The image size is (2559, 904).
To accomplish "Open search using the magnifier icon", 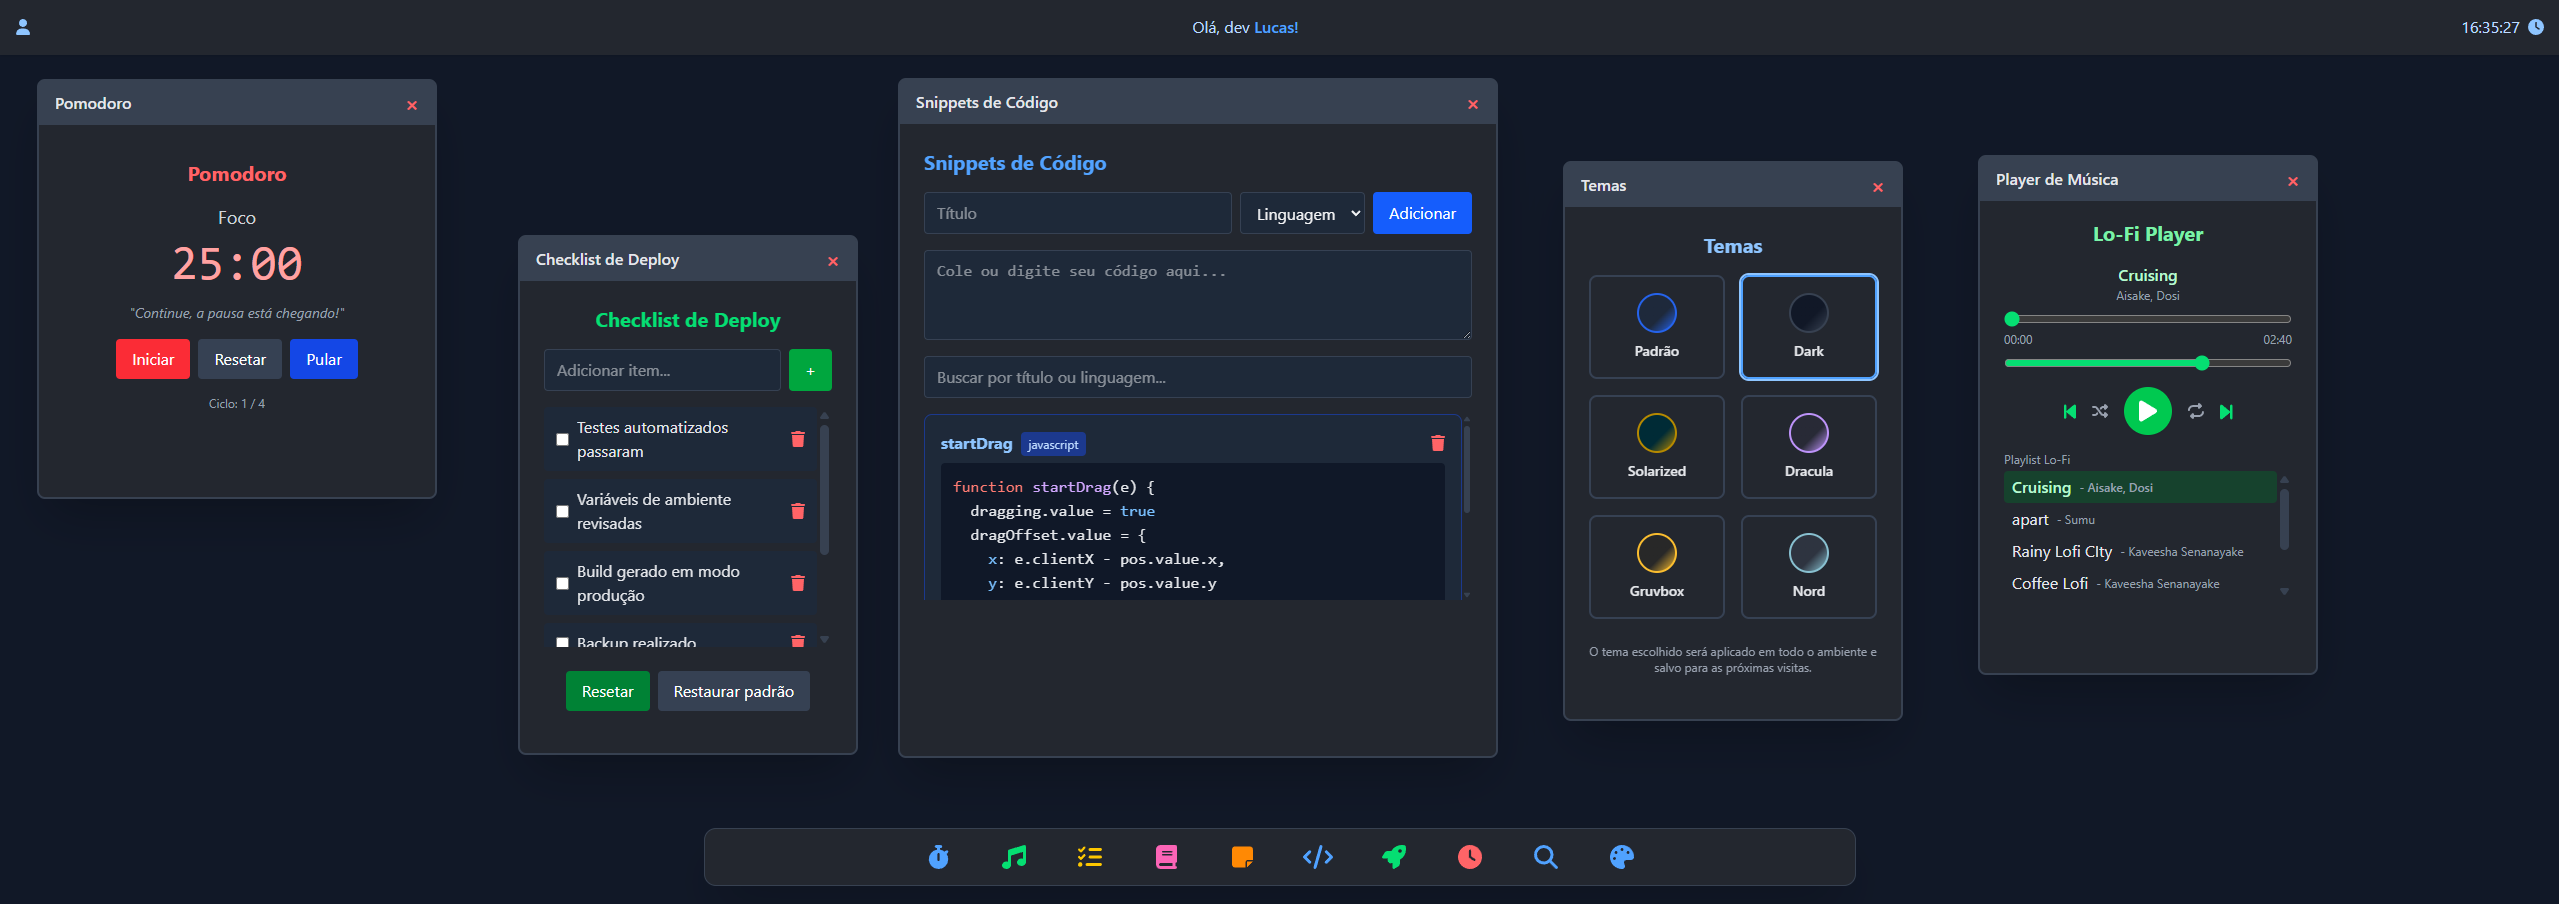I will [1545, 857].
